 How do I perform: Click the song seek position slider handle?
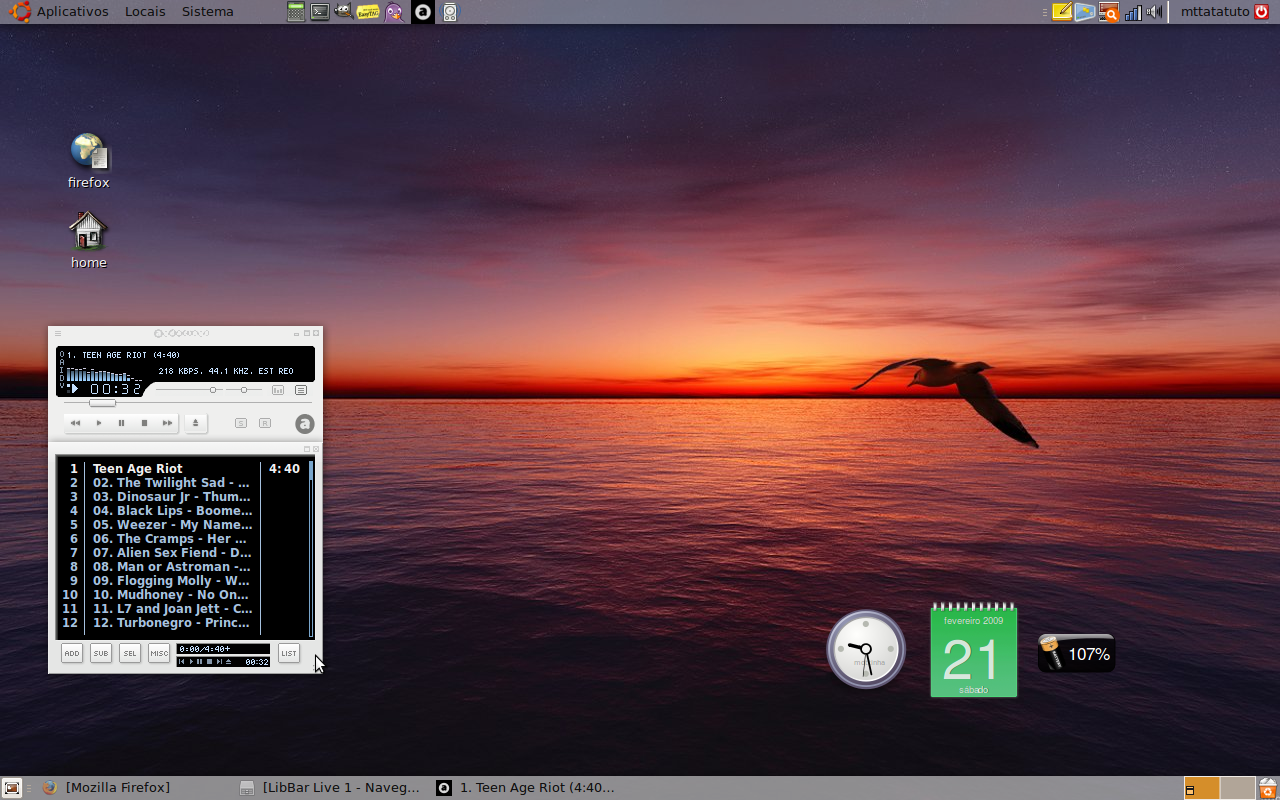[102, 403]
